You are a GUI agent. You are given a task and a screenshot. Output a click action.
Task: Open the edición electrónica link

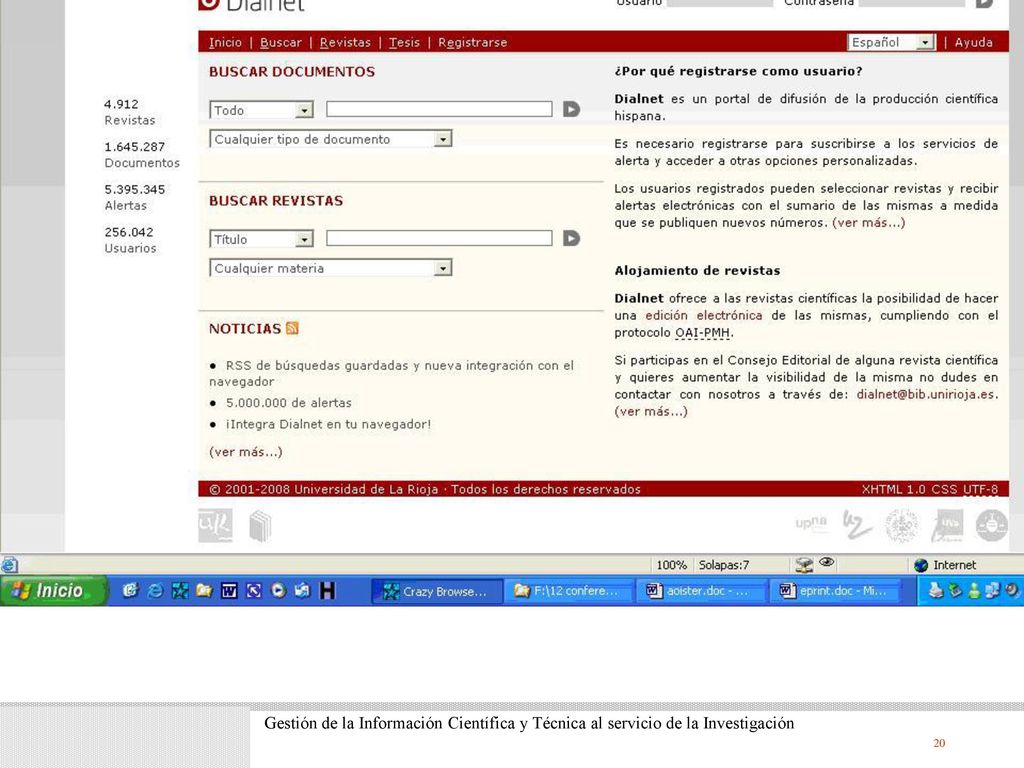point(703,315)
